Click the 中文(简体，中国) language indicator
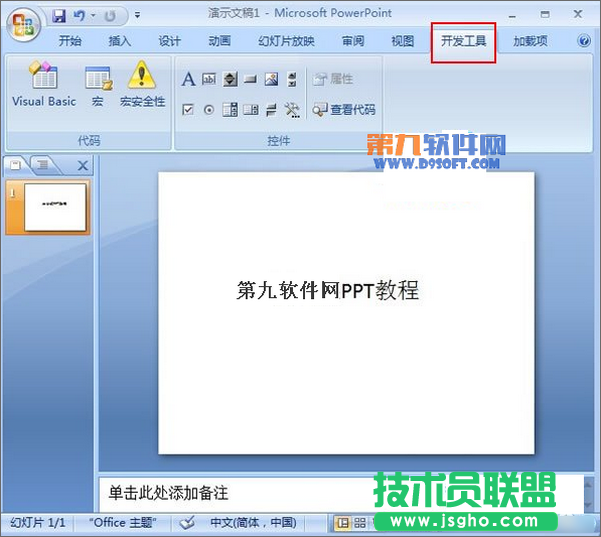 [x=253, y=522]
